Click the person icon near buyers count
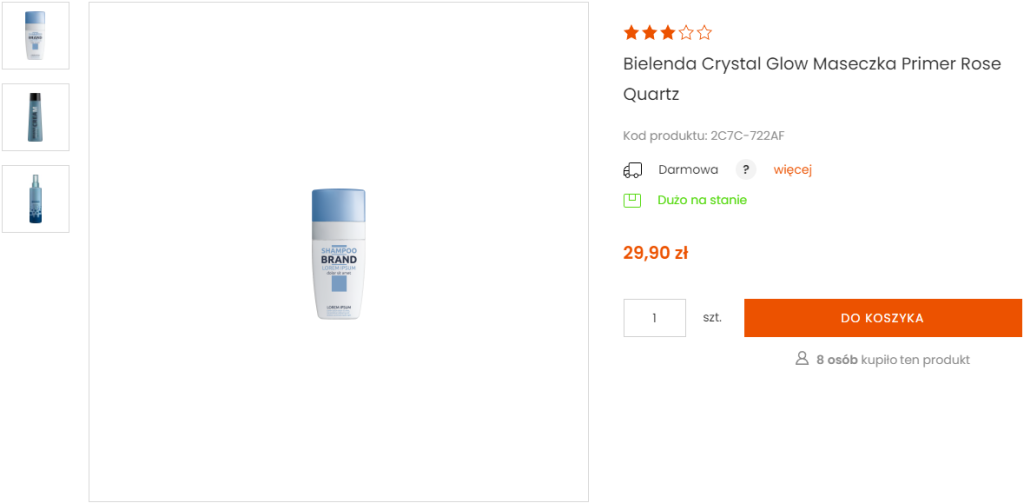This screenshot has height=503, width=1024. [802, 359]
